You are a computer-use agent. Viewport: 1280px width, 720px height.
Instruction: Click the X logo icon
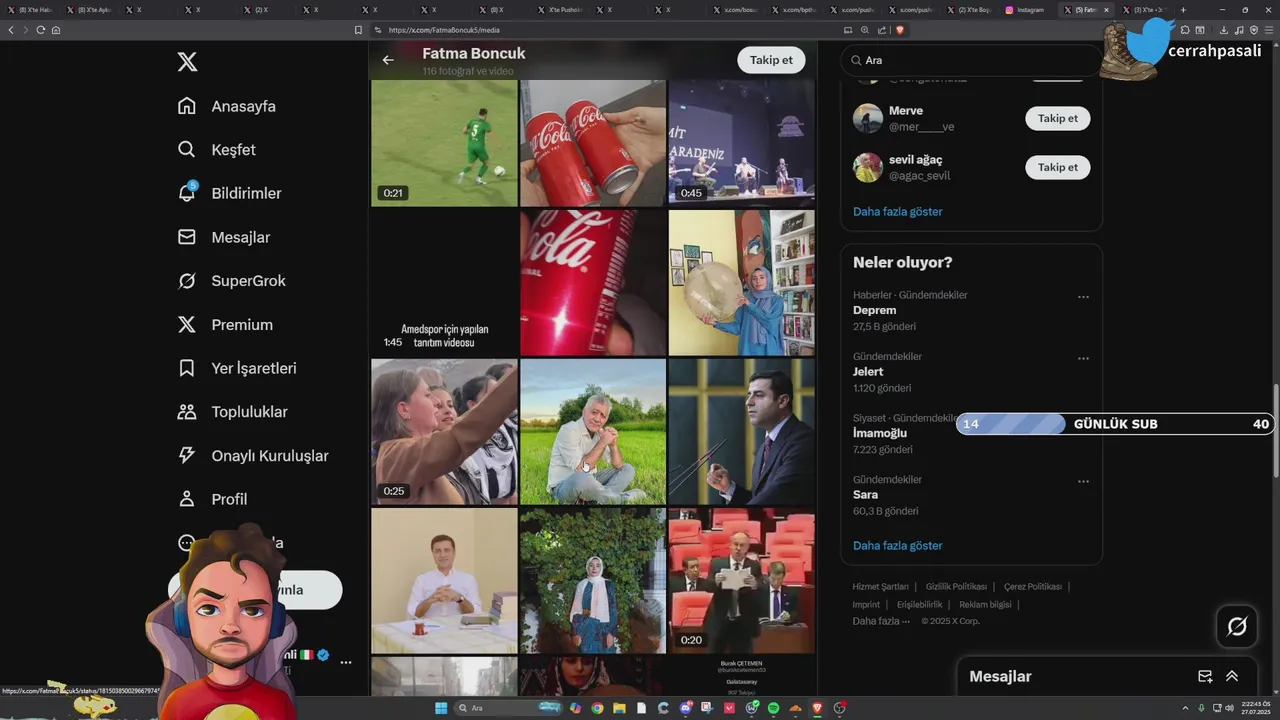187,62
